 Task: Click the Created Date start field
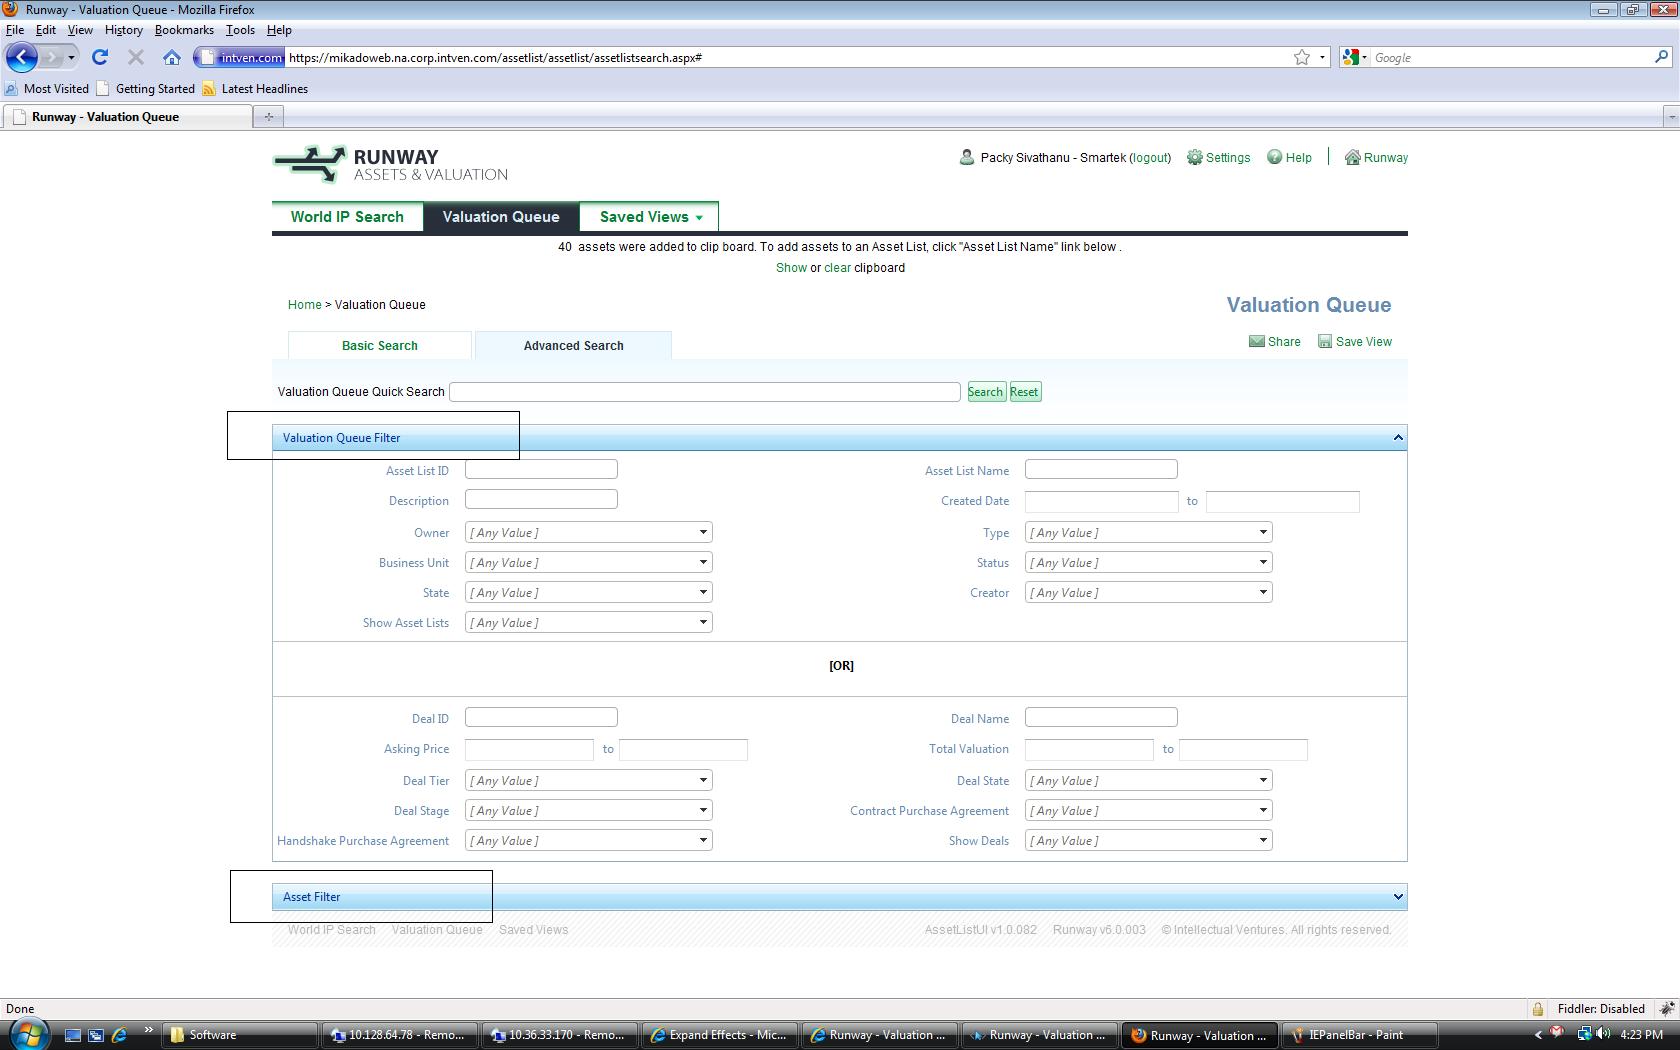[x=1102, y=501]
